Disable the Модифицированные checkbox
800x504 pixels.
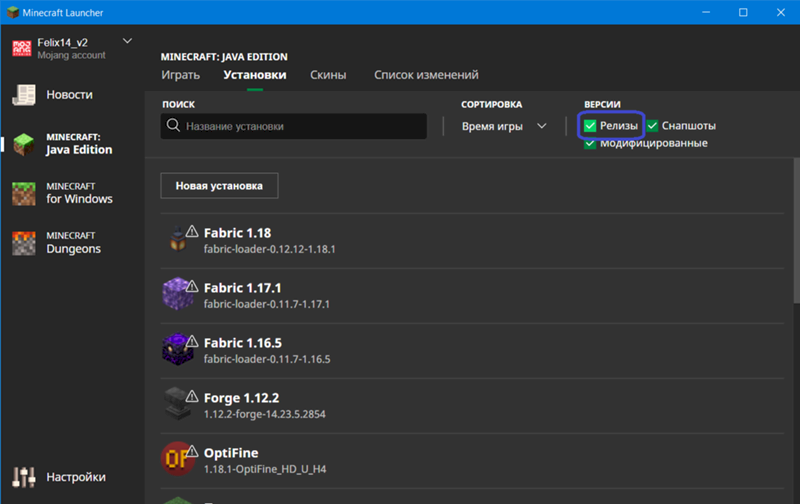point(591,143)
